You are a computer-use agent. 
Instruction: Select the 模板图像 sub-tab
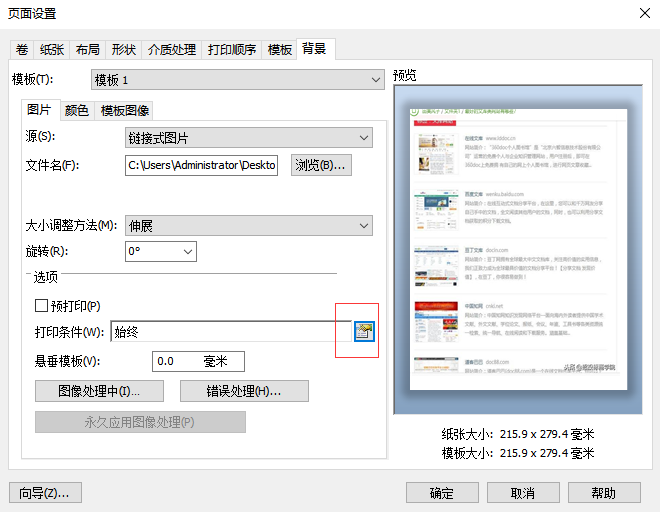123,110
